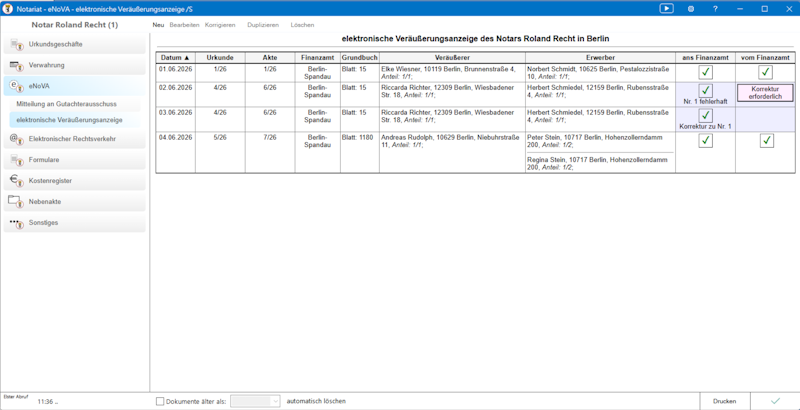
Task: Click the Grundbuch column header
Action: click(360, 58)
